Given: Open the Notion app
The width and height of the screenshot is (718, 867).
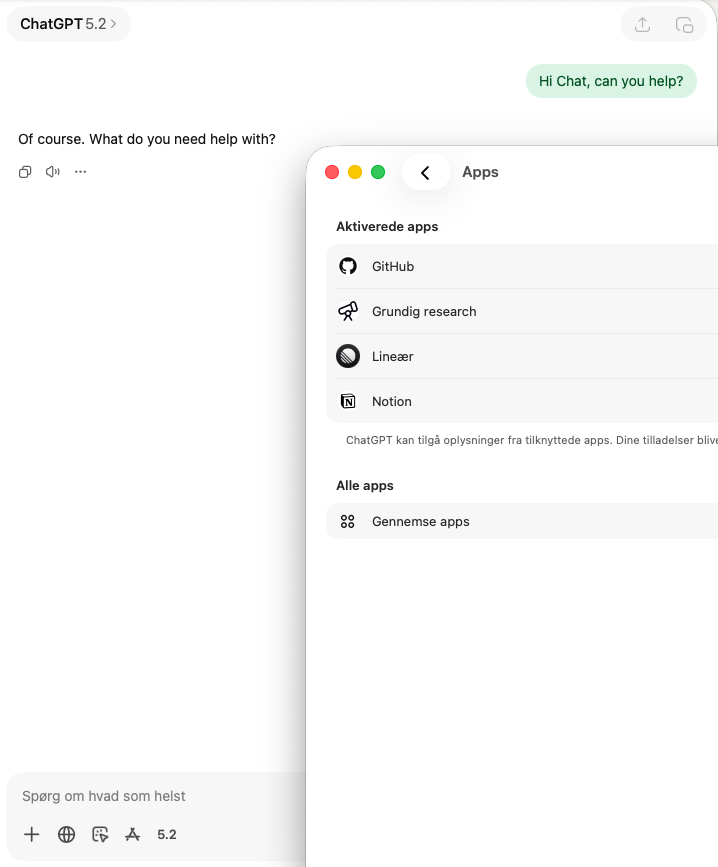Looking at the screenshot, I should [x=392, y=401].
